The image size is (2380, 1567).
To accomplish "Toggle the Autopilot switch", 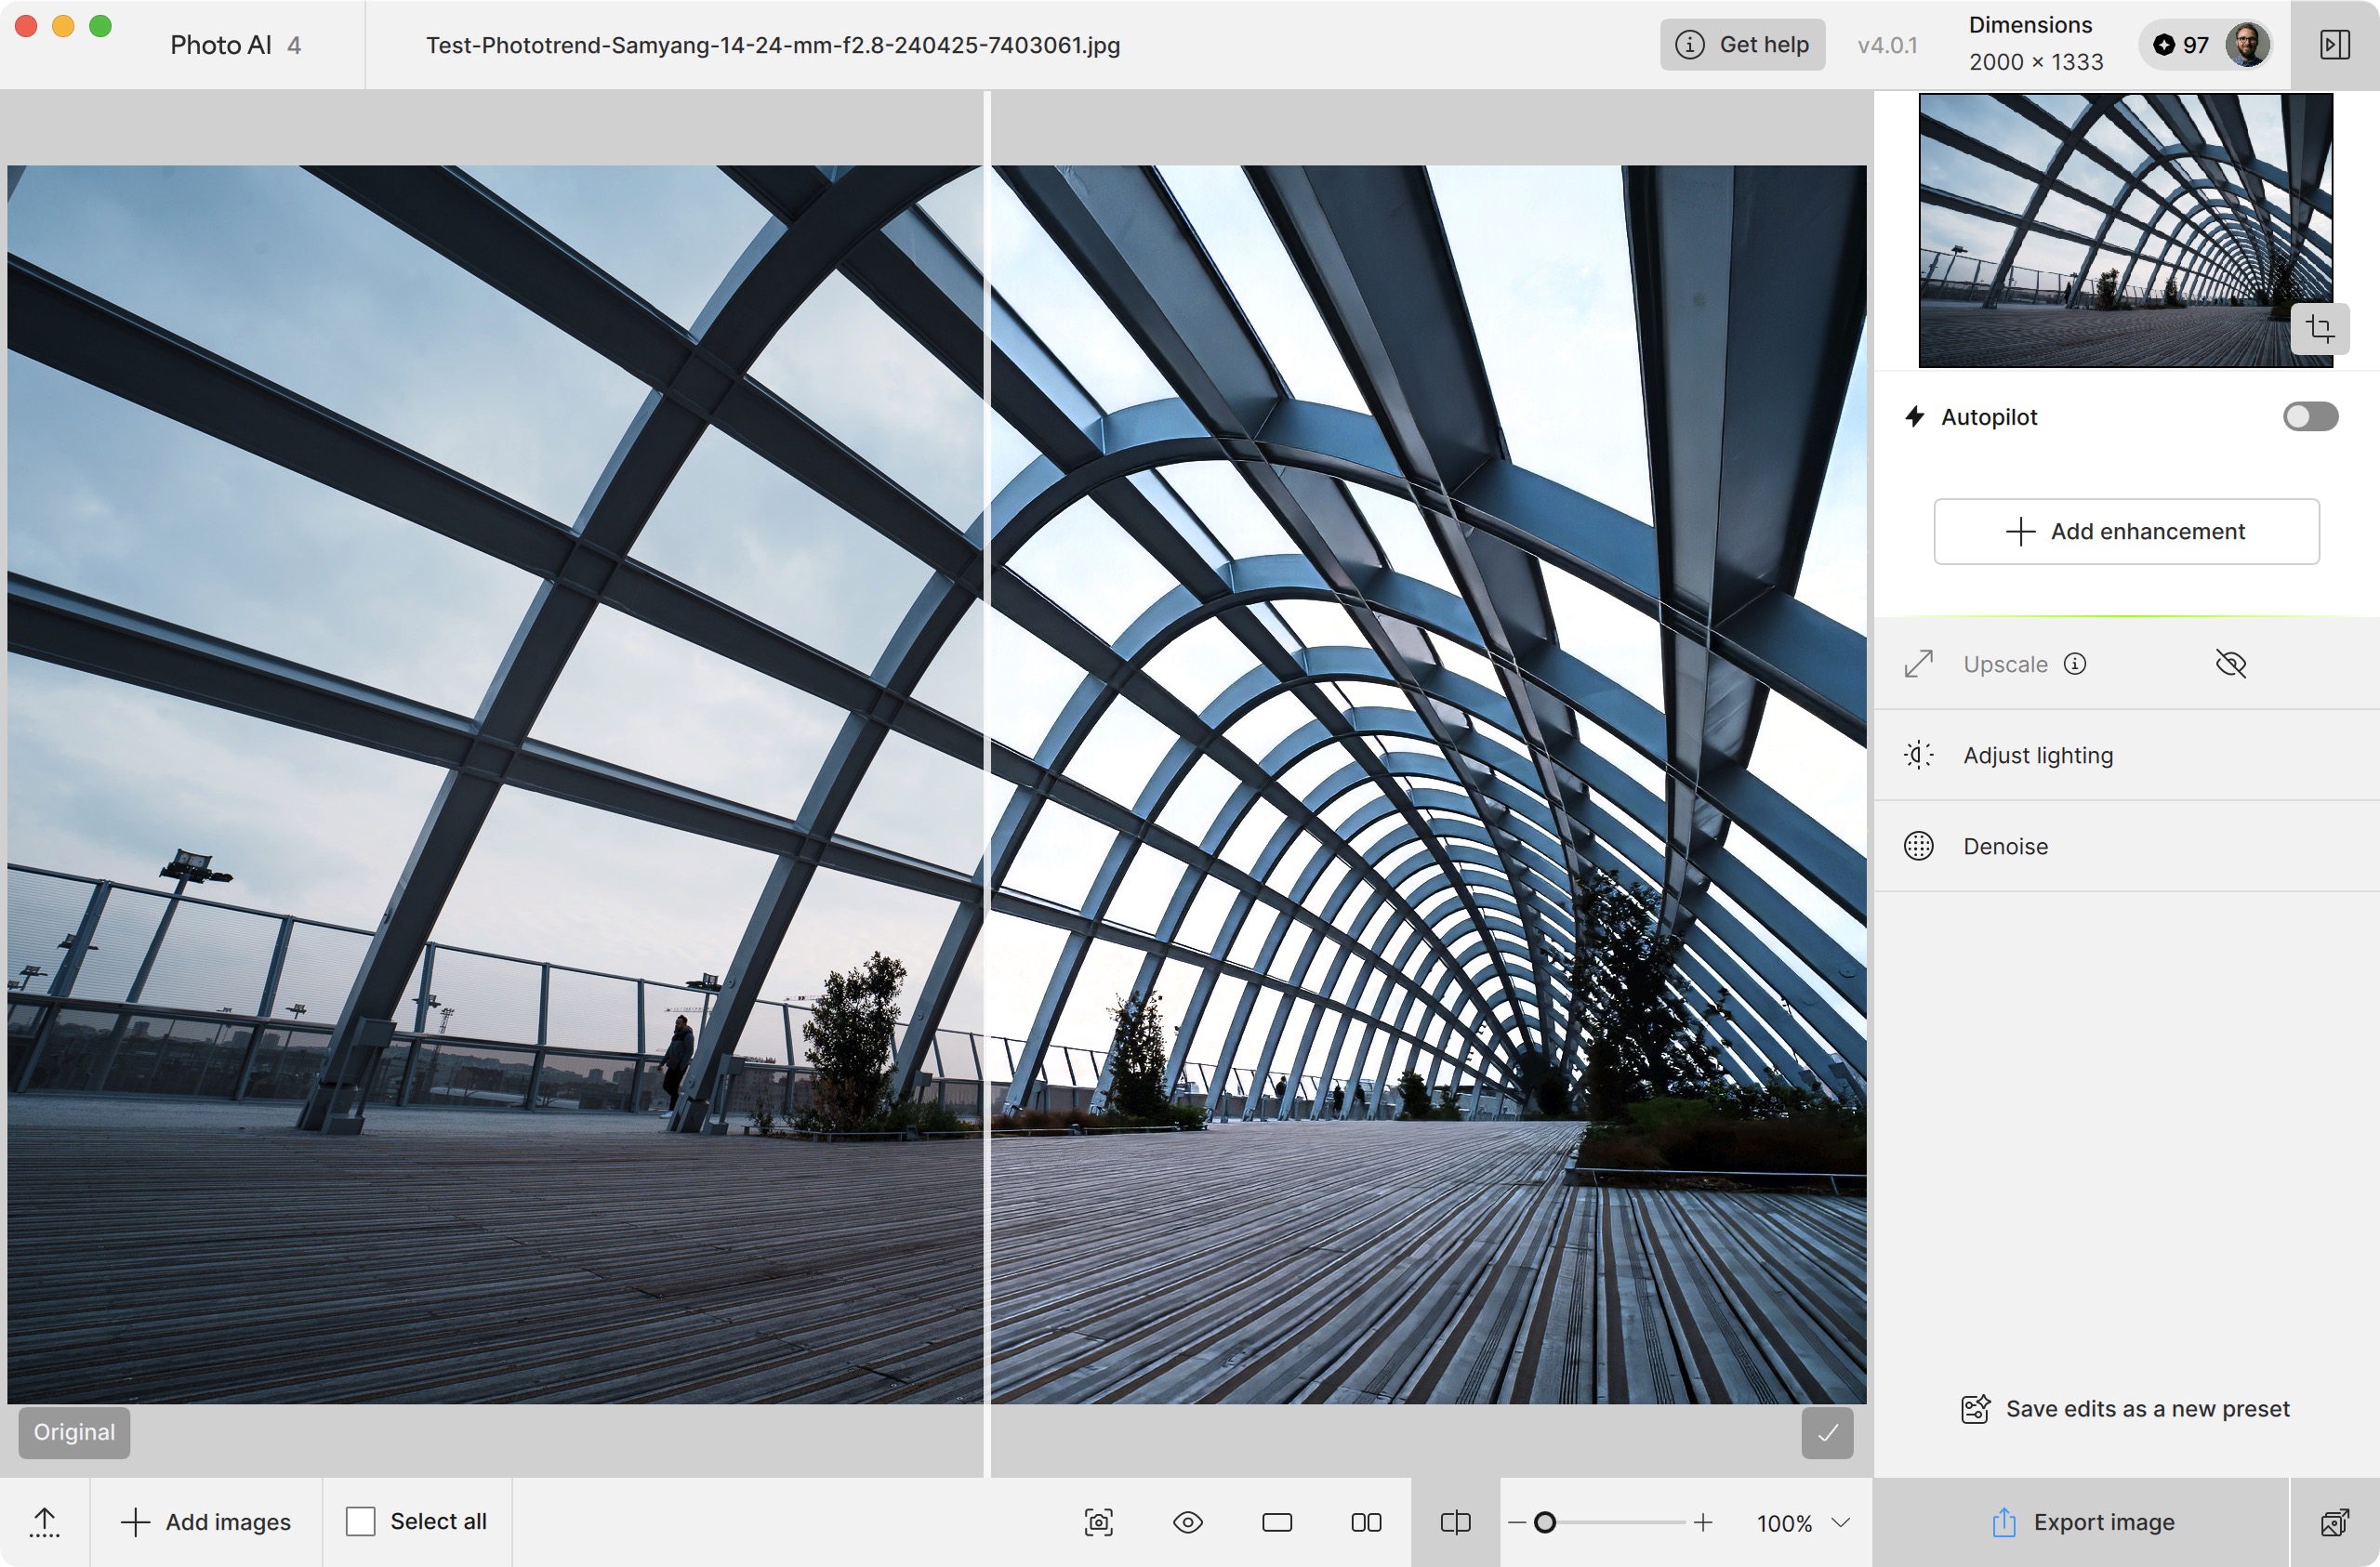I will (2310, 417).
